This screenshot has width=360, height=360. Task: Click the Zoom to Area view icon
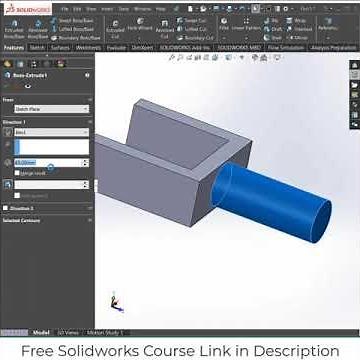[x=180, y=58]
